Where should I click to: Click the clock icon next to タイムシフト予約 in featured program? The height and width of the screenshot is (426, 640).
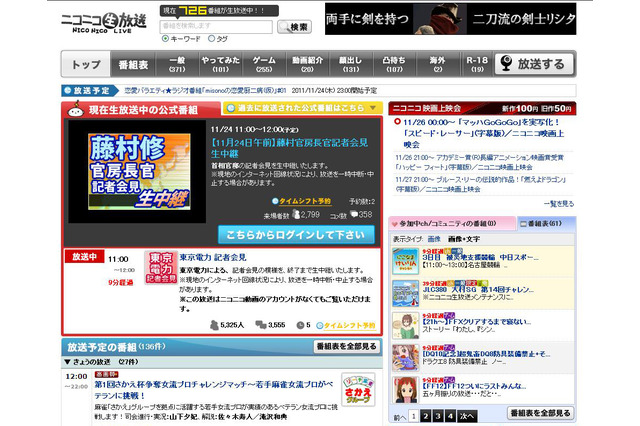pos(275,201)
